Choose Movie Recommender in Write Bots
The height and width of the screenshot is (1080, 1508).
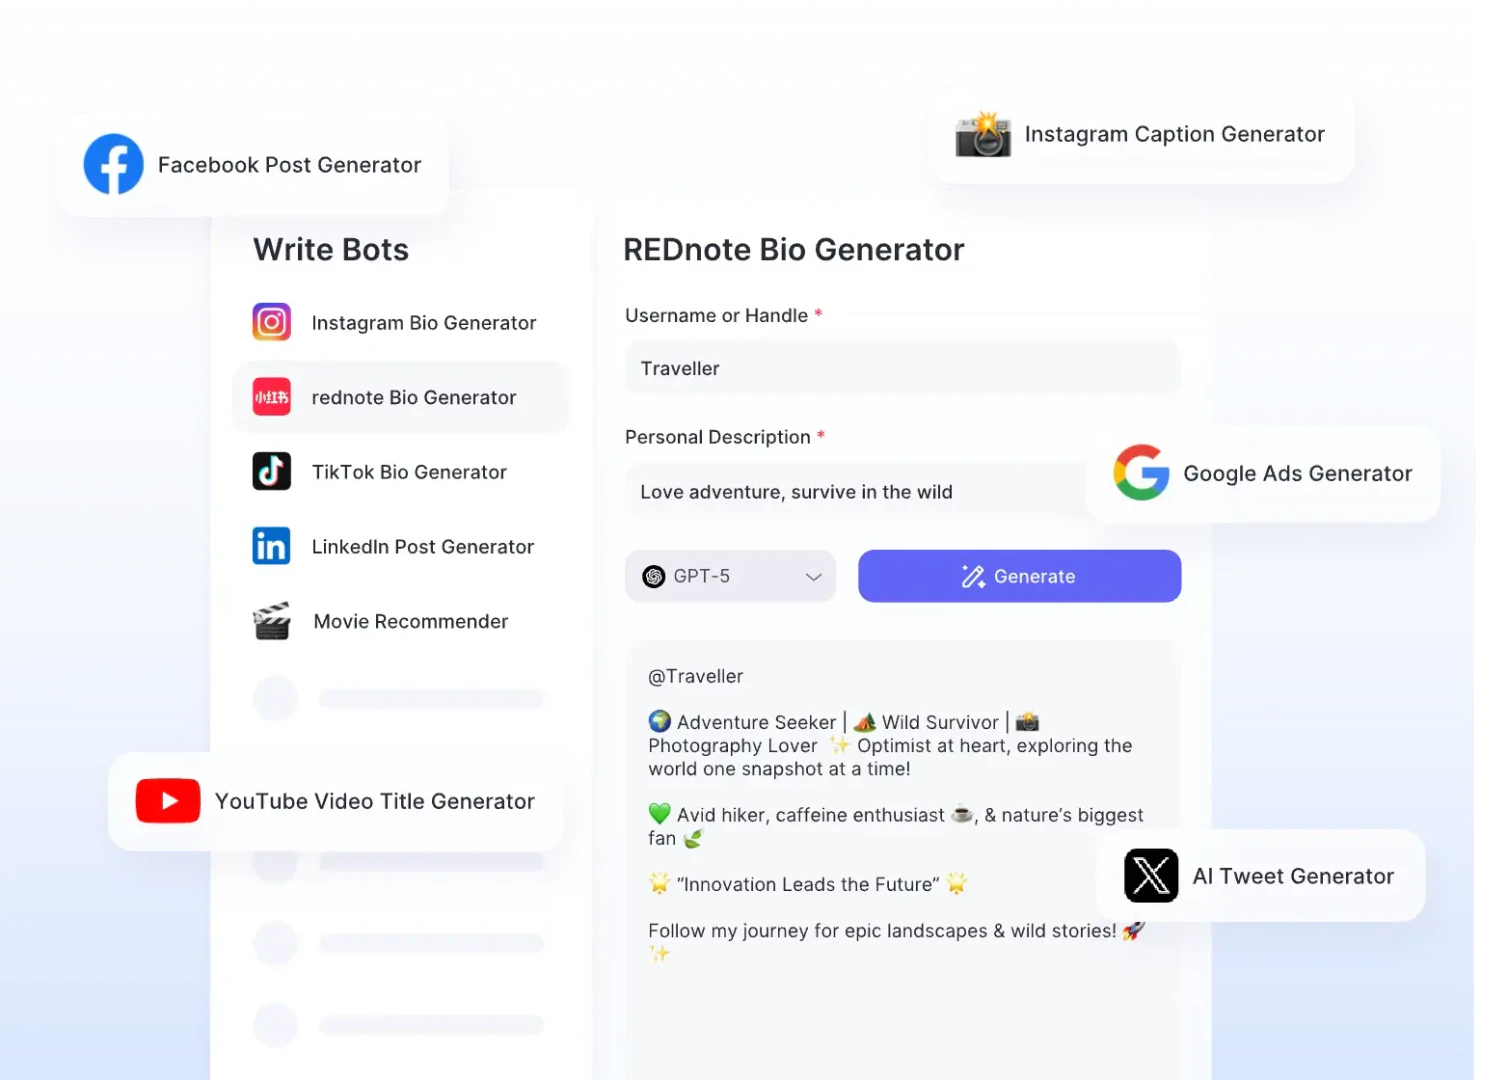pos(410,622)
